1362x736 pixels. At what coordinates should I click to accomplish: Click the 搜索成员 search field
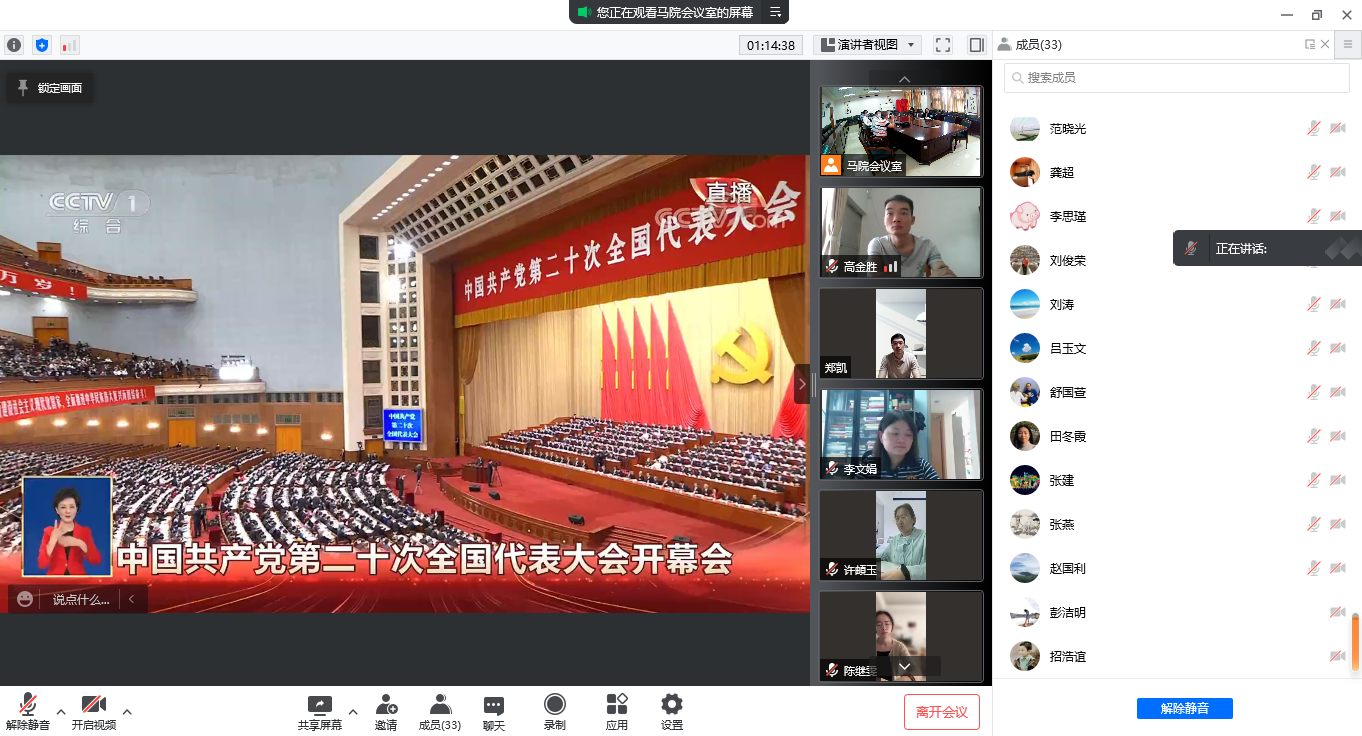(x=1176, y=77)
